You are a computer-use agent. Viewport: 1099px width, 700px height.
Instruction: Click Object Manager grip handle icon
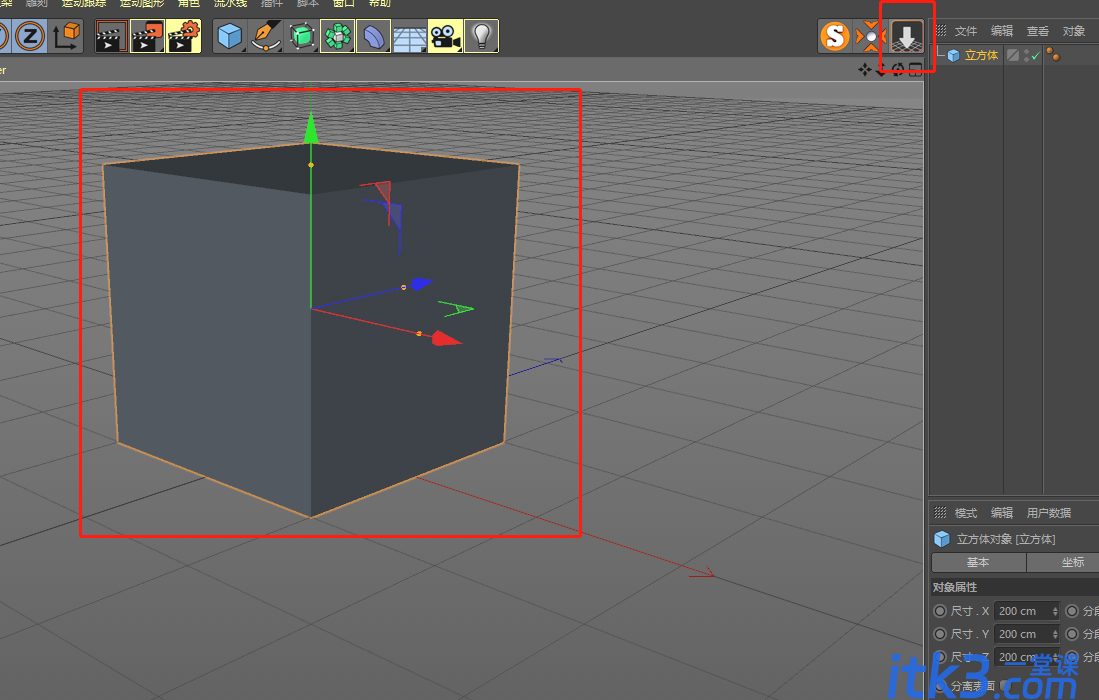pyautogui.click(x=941, y=31)
